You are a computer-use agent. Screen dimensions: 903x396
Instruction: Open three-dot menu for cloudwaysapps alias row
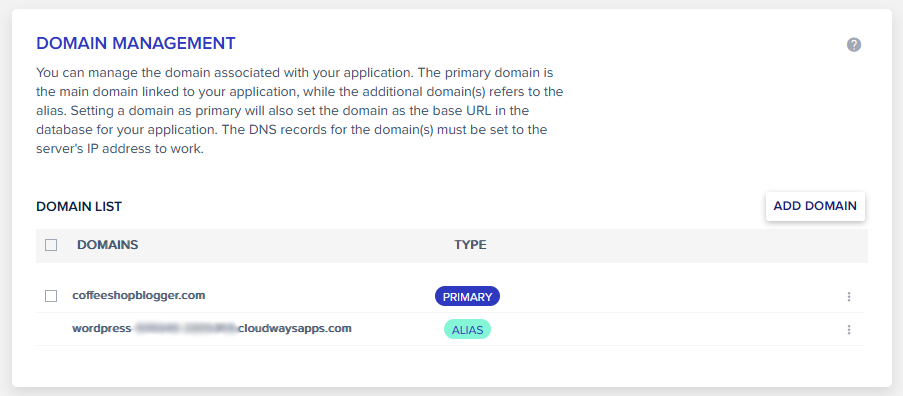click(848, 329)
